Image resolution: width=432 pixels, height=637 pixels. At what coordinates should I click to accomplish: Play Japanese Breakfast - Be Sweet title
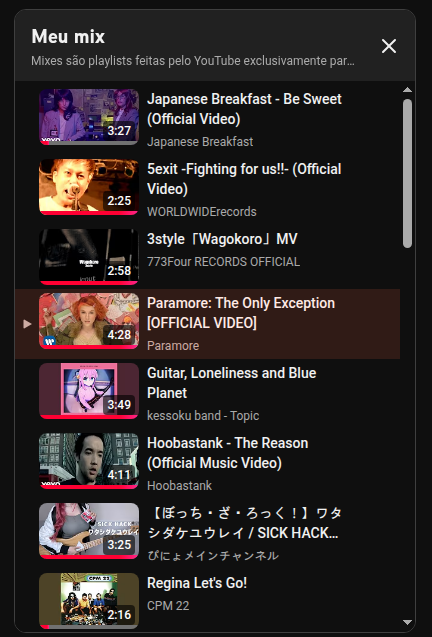(x=244, y=109)
